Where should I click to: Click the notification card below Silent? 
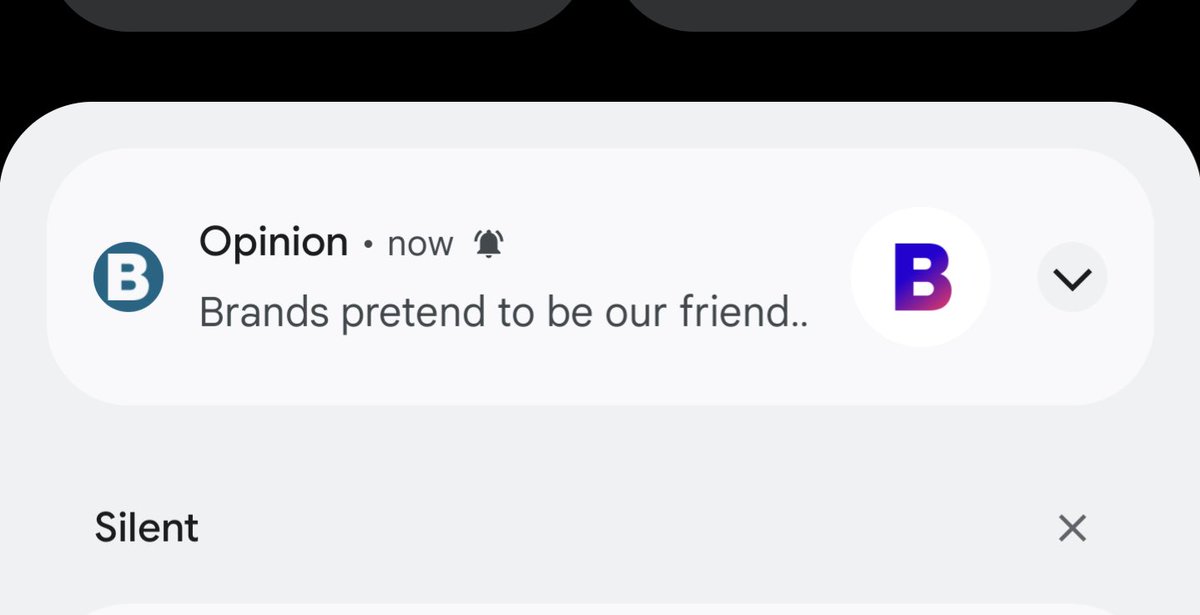point(600,608)
